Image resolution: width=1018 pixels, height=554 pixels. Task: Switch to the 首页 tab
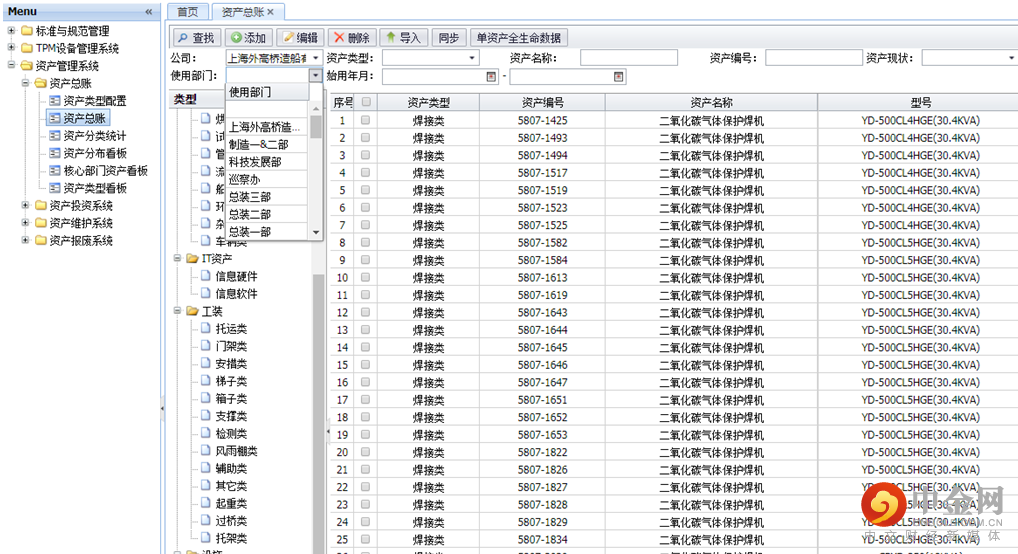tap(187, 11)
